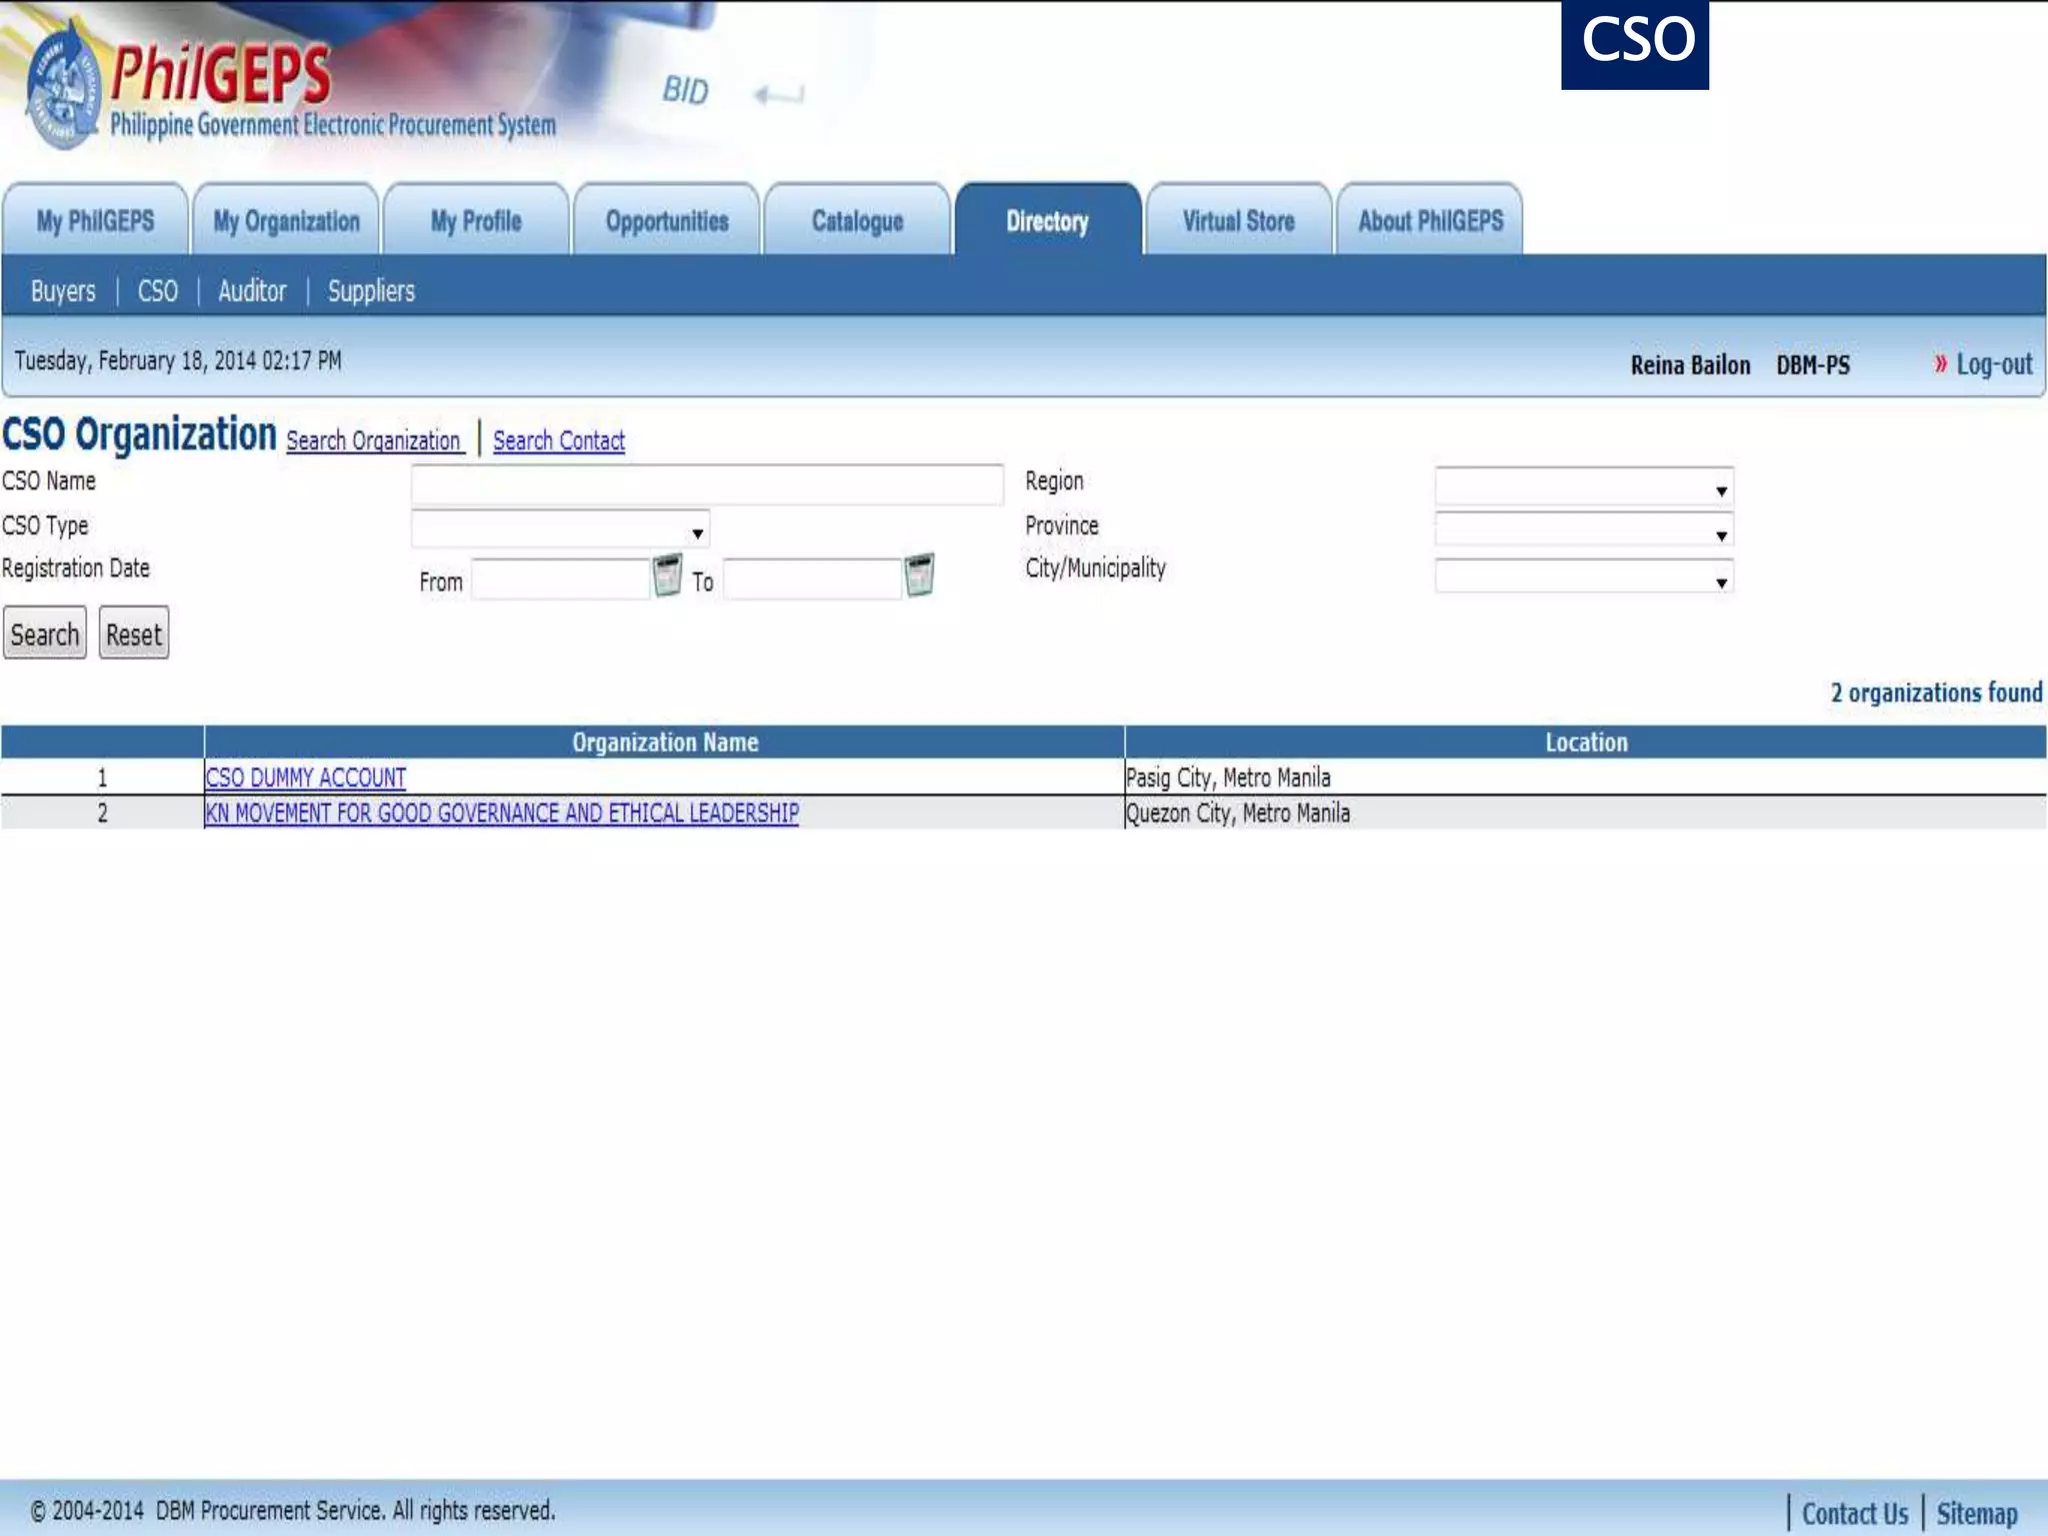Select Suppliers in the Directory submenu

[x=371, y=291]
